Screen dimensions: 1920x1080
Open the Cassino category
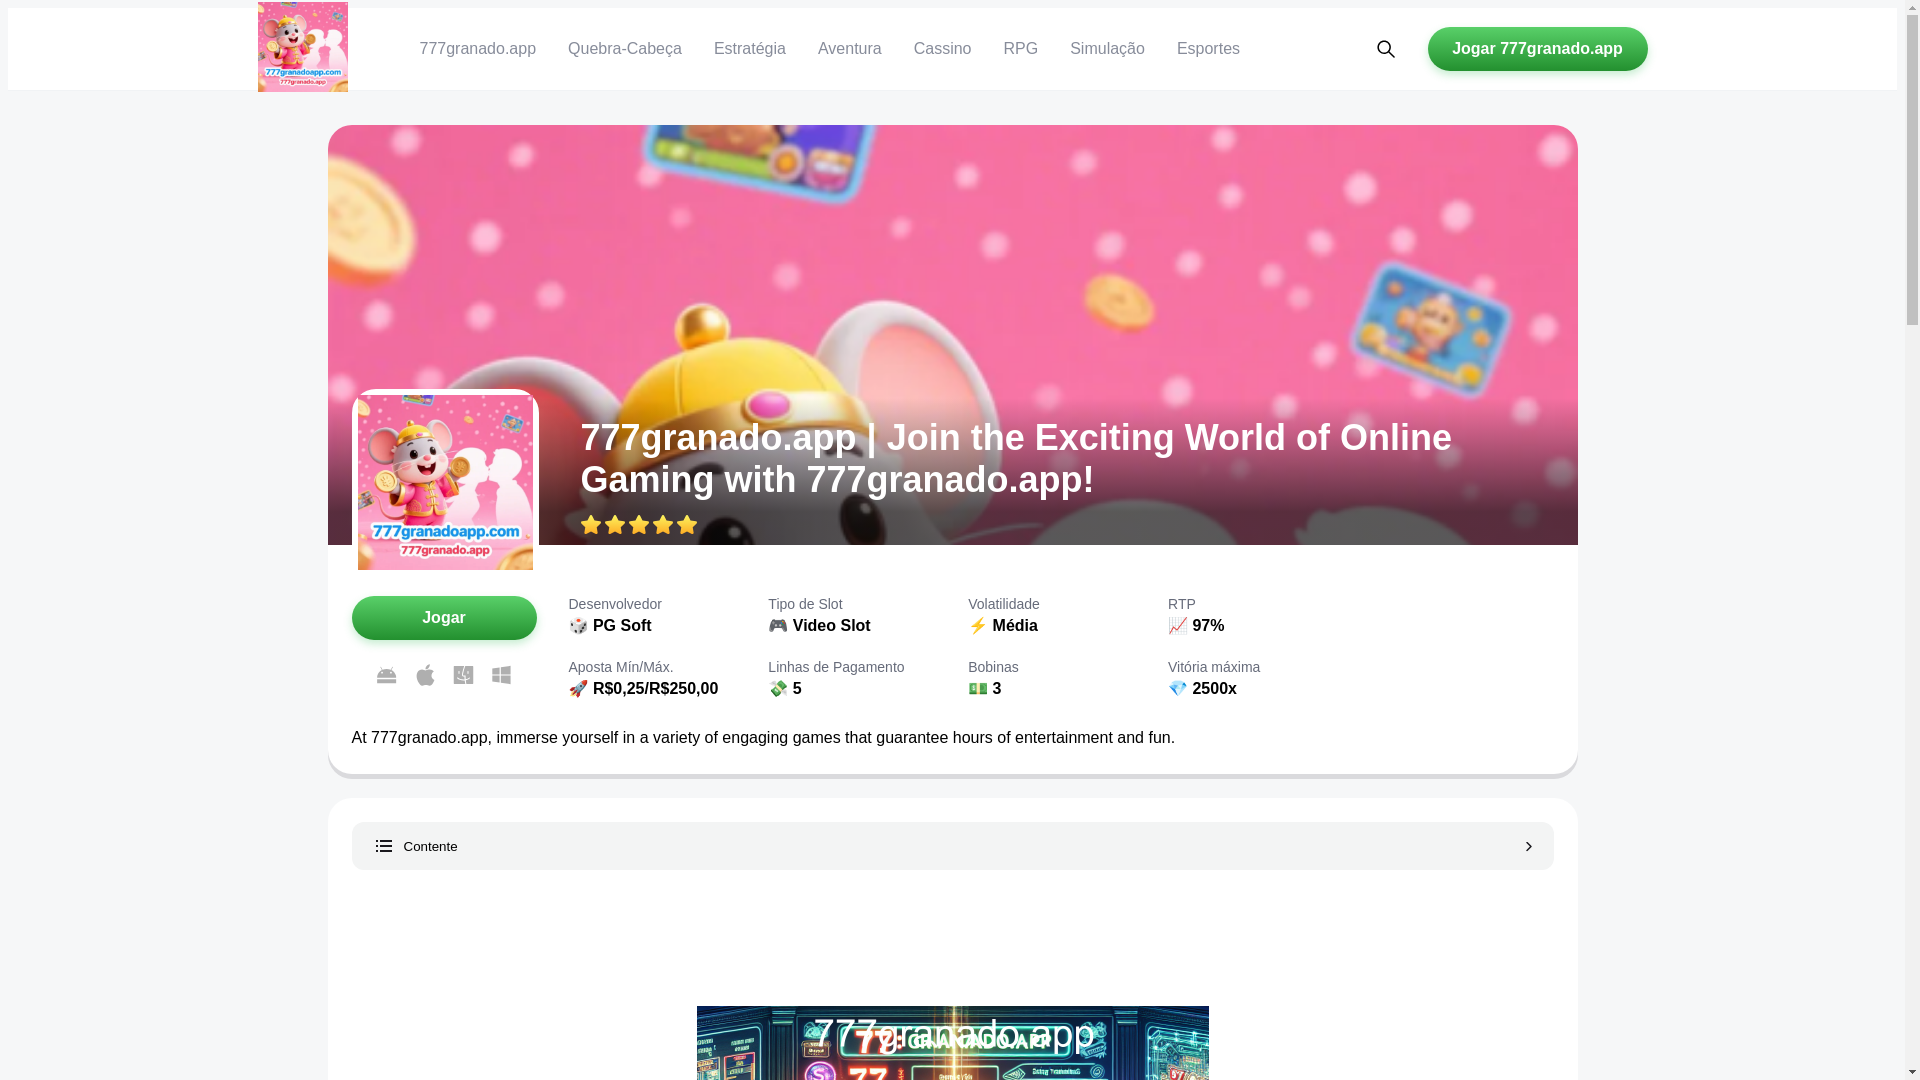click(942, 49)
